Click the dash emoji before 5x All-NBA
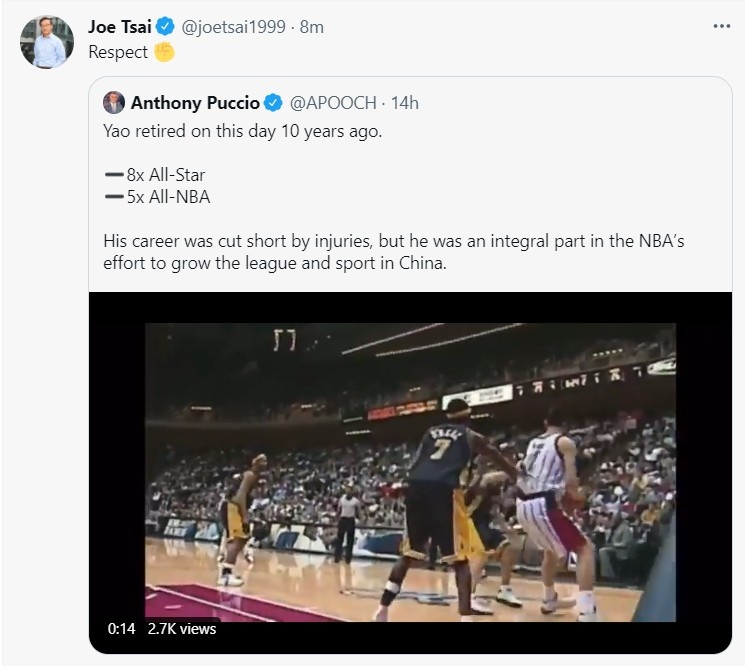 [113, 197]
